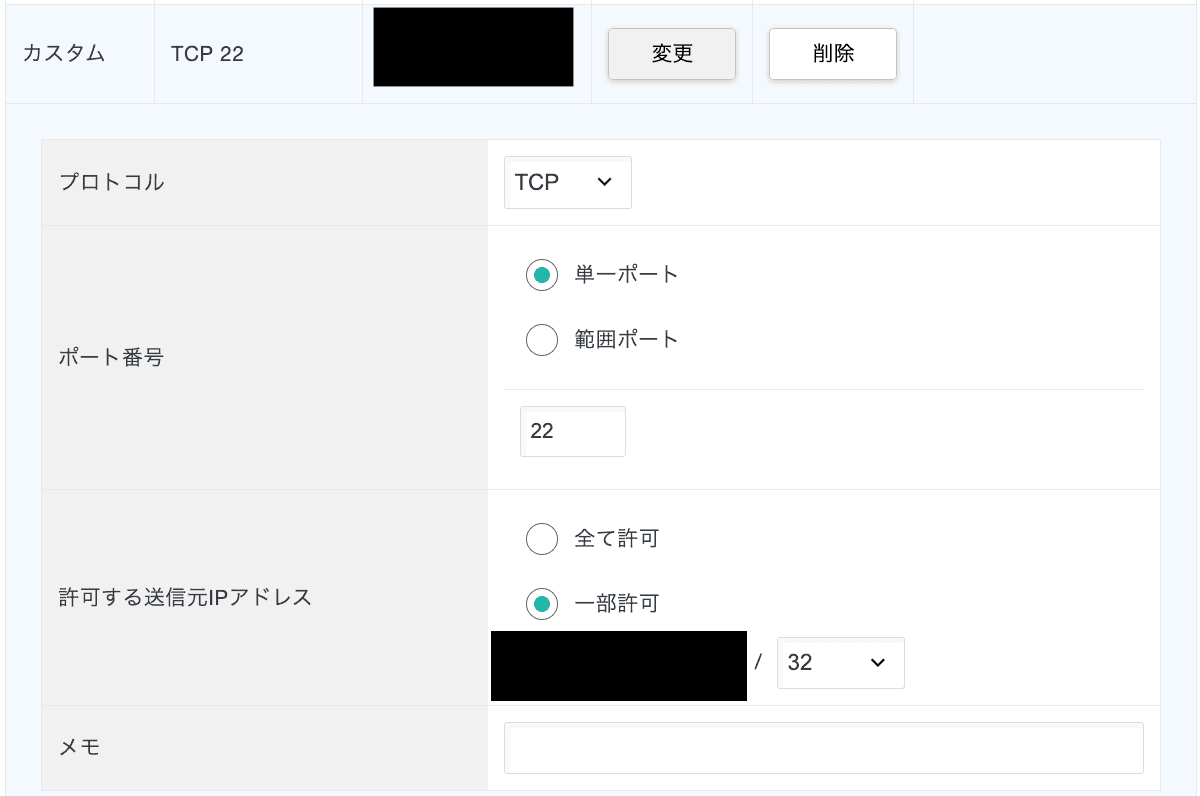Viewport: 1200px width, 796px height.
Task: Click the ポート番号 row label
Action: point(112,358)
